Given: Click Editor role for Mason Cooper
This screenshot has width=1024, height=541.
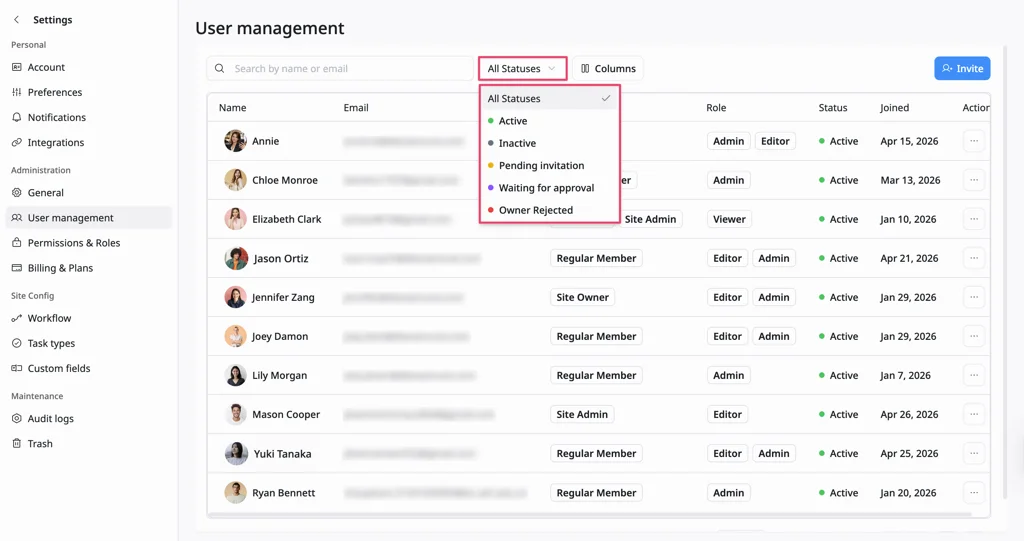Looking at the screenshot, I should point(728,414).
